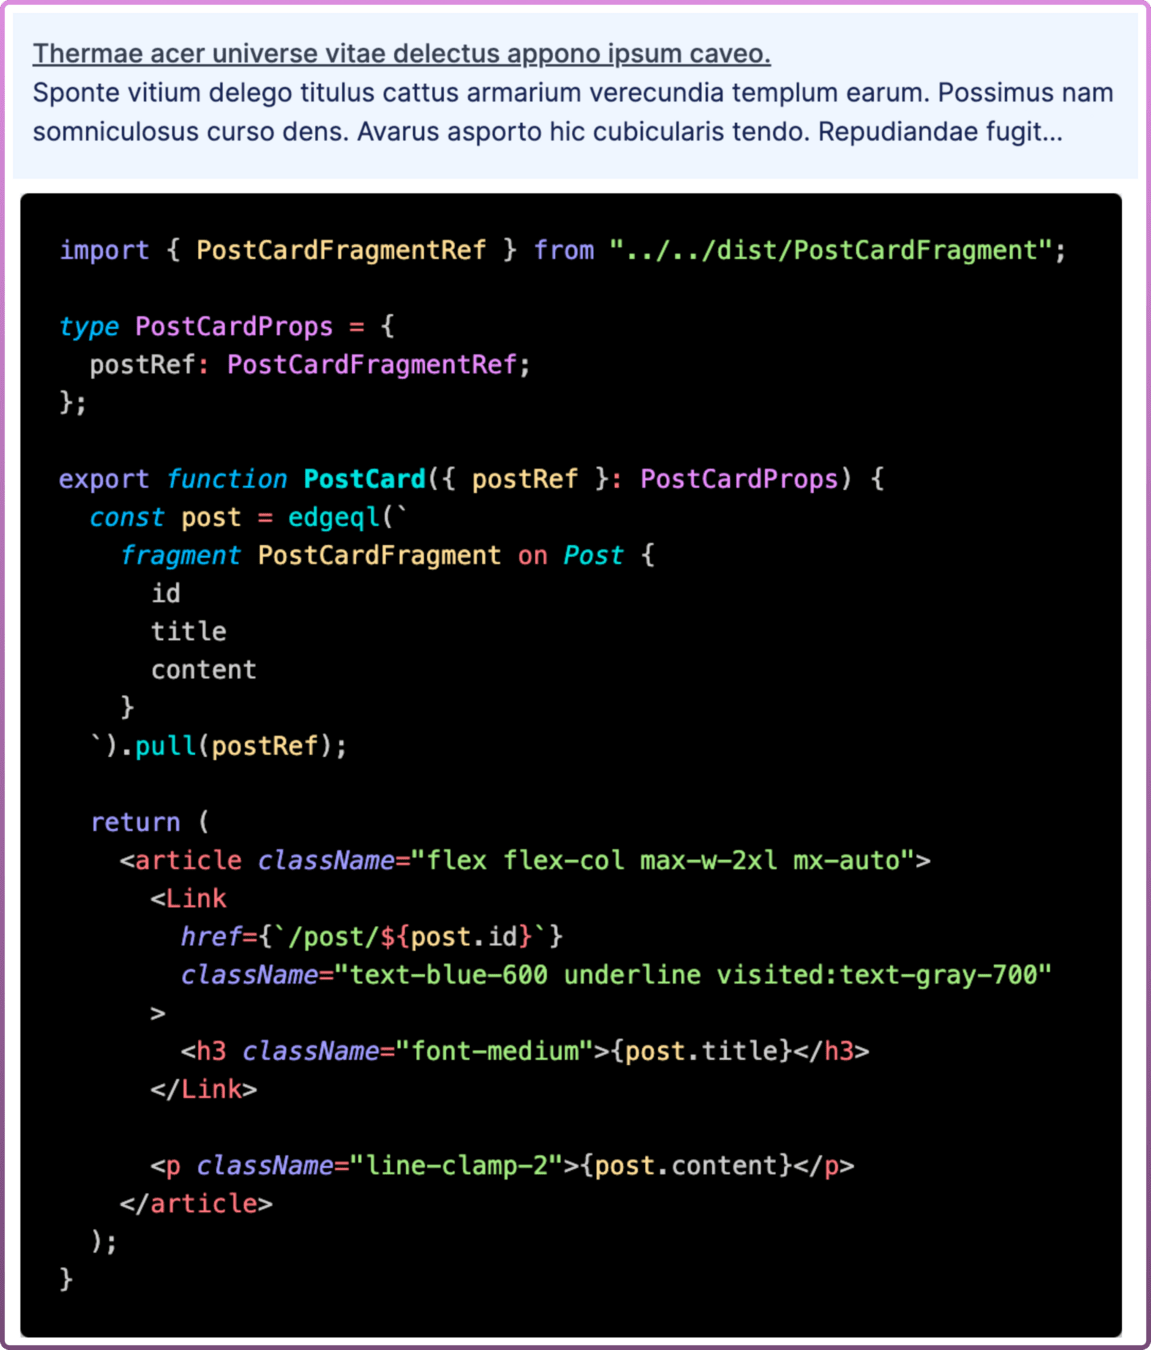Click the "return (" statement
This screenshot has height=1350, width=1151.
150,822
